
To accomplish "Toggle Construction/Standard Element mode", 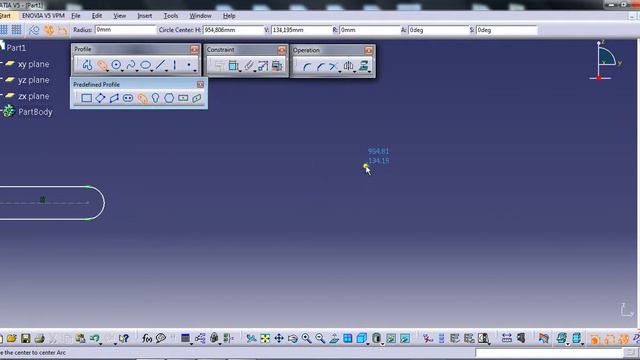I will pos(34,30).
